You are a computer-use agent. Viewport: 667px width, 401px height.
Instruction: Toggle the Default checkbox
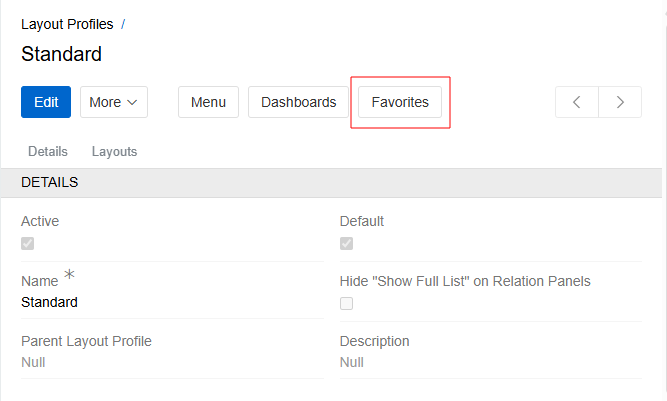pyautogui.click(x=346, y=244)
